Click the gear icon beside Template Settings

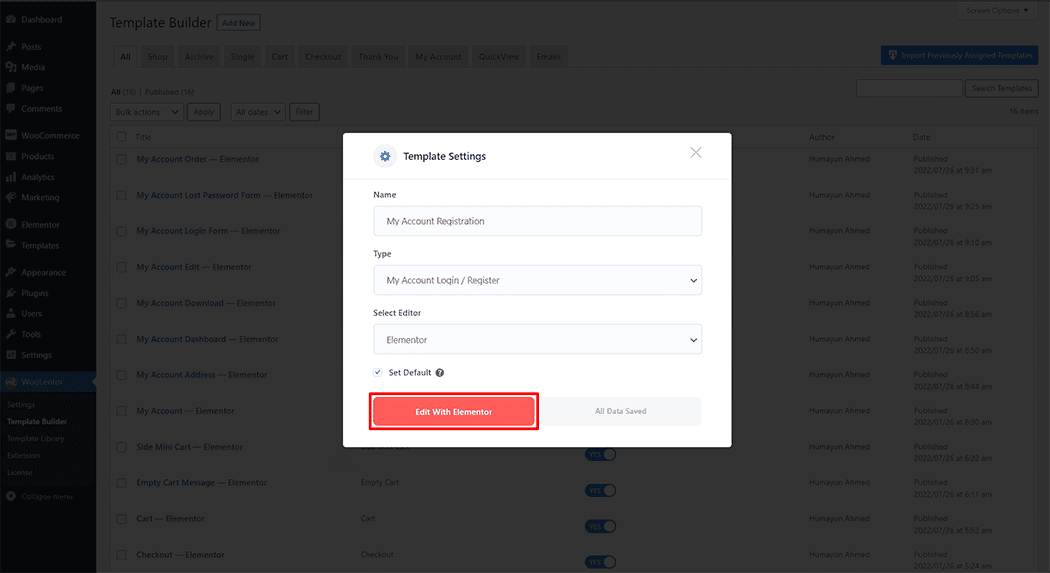(x=384, y=156)
